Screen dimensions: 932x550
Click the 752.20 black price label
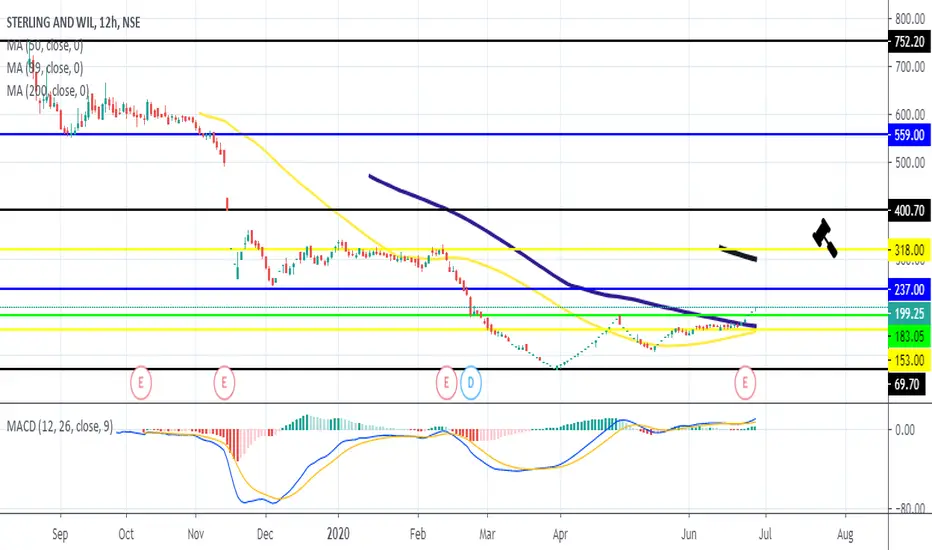(x=909, y=42)
